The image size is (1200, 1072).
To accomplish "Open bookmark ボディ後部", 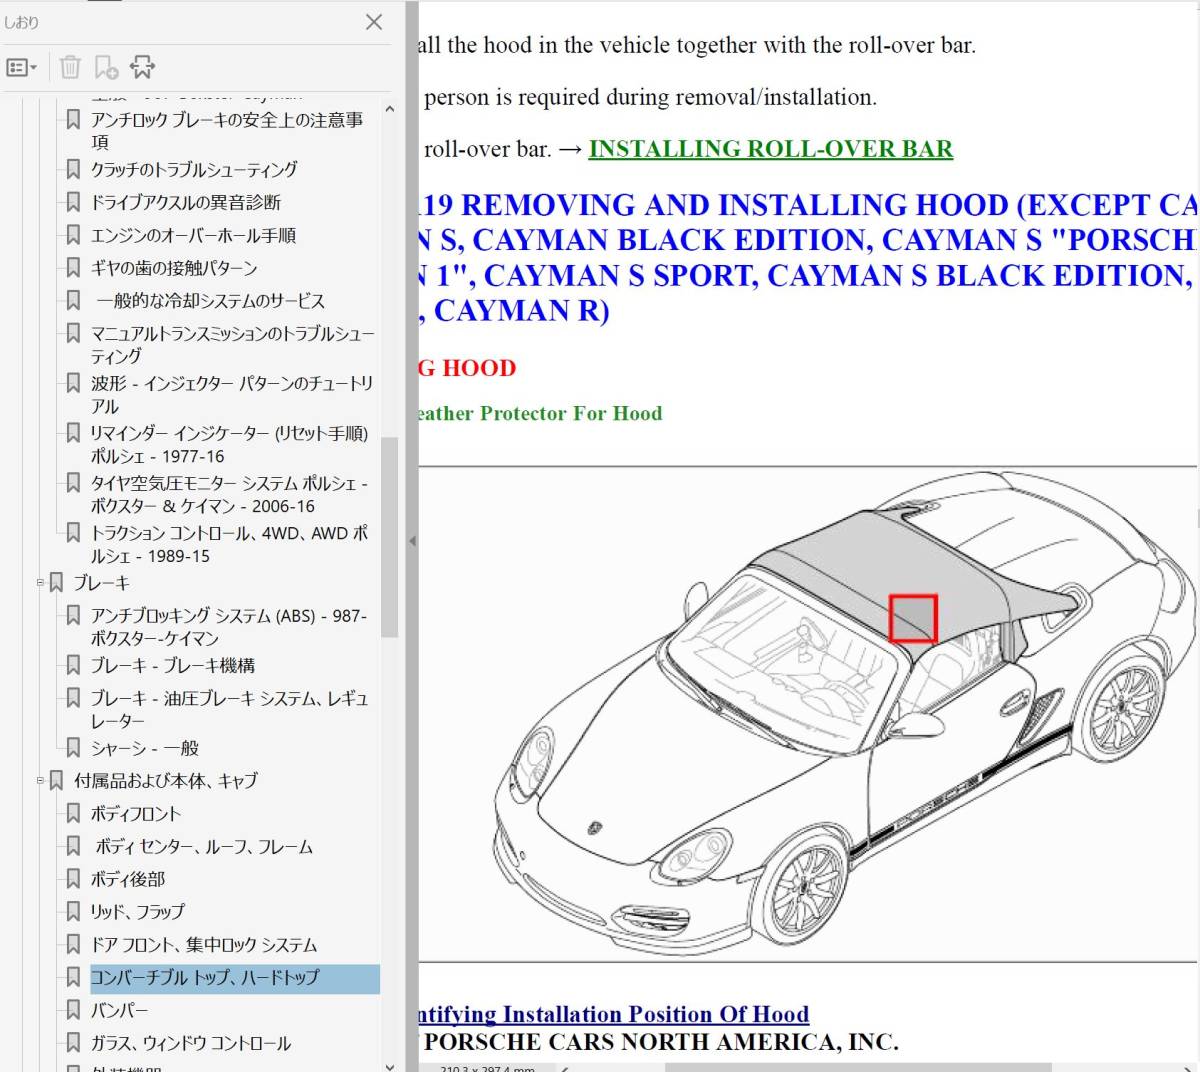I will (x=128, y=879).
